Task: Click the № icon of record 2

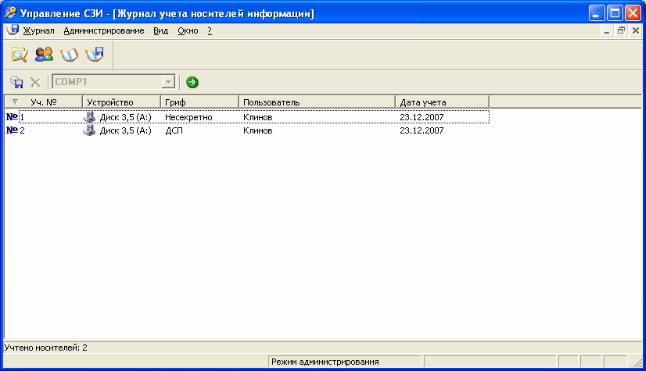Action: click(12, 130)
